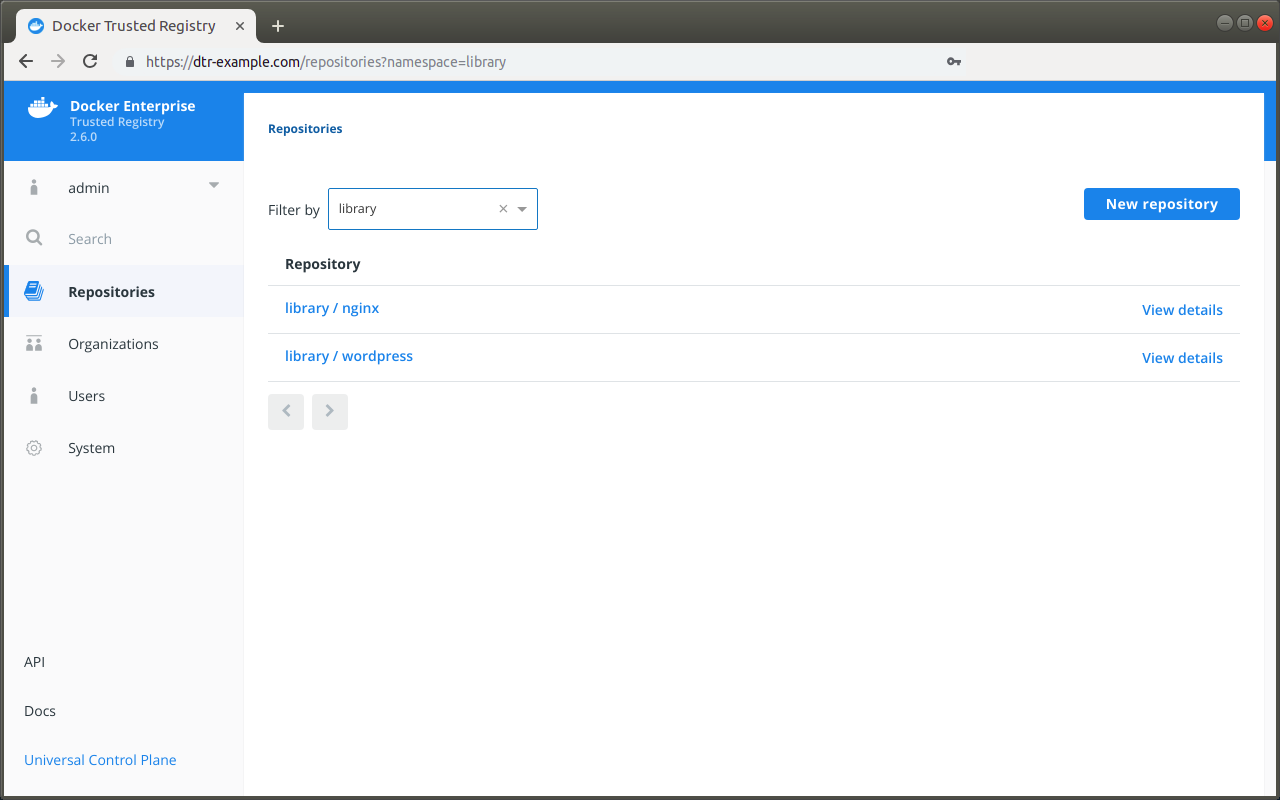Expand the admin account dropdown arrow
Image resolution: width=1280 pixels, height=800 pixels.
point(214,186)
